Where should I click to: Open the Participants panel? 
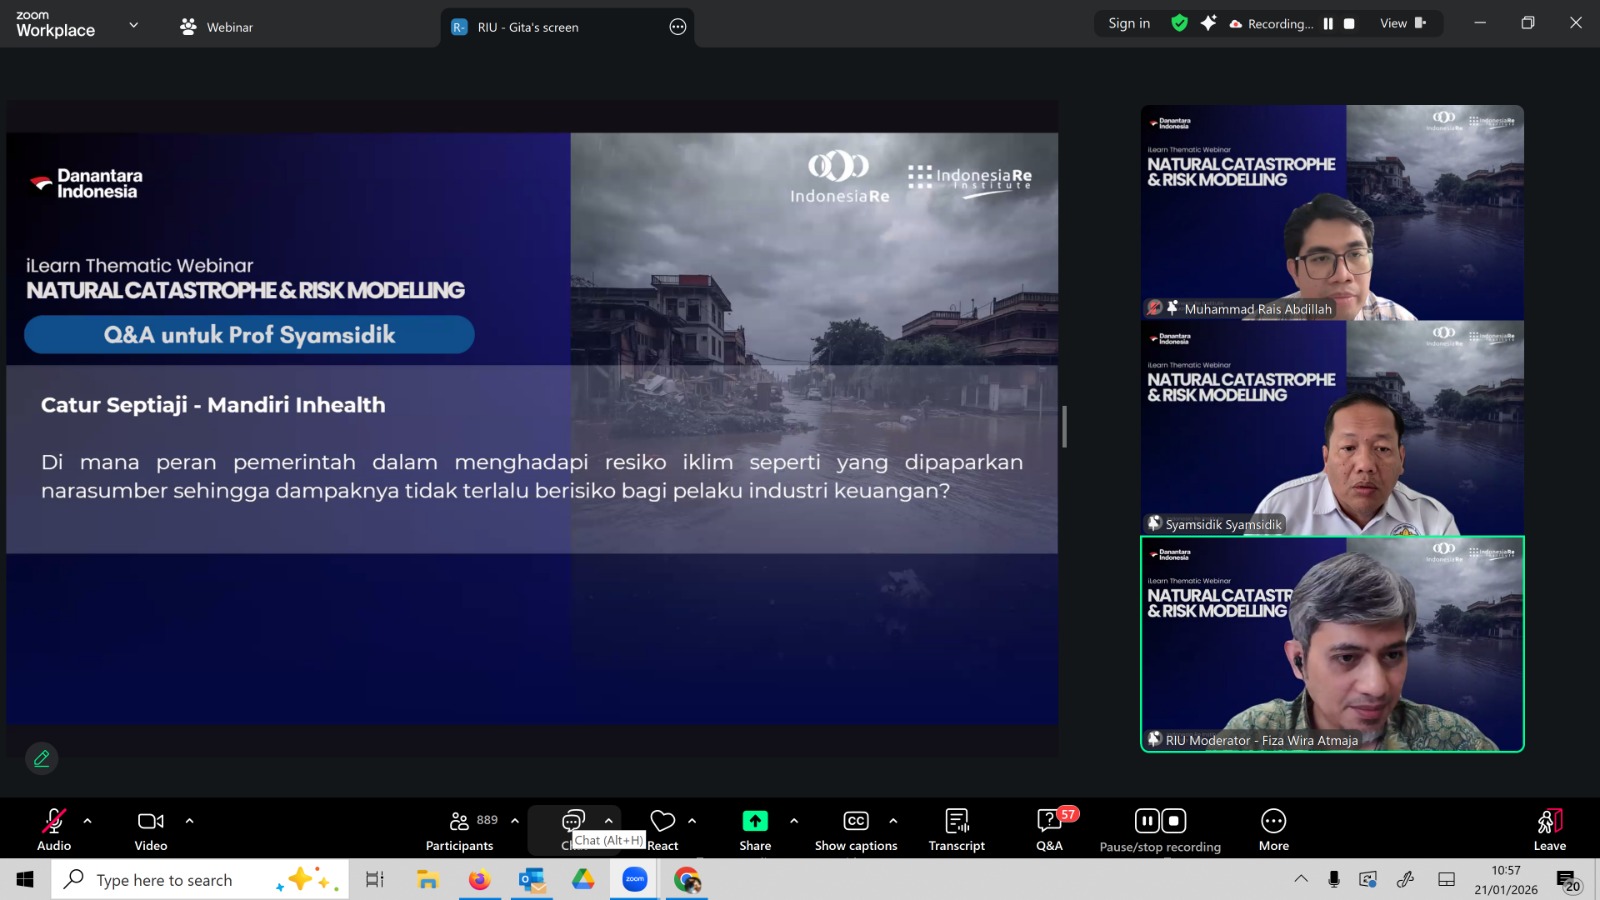tap(459, 830)
